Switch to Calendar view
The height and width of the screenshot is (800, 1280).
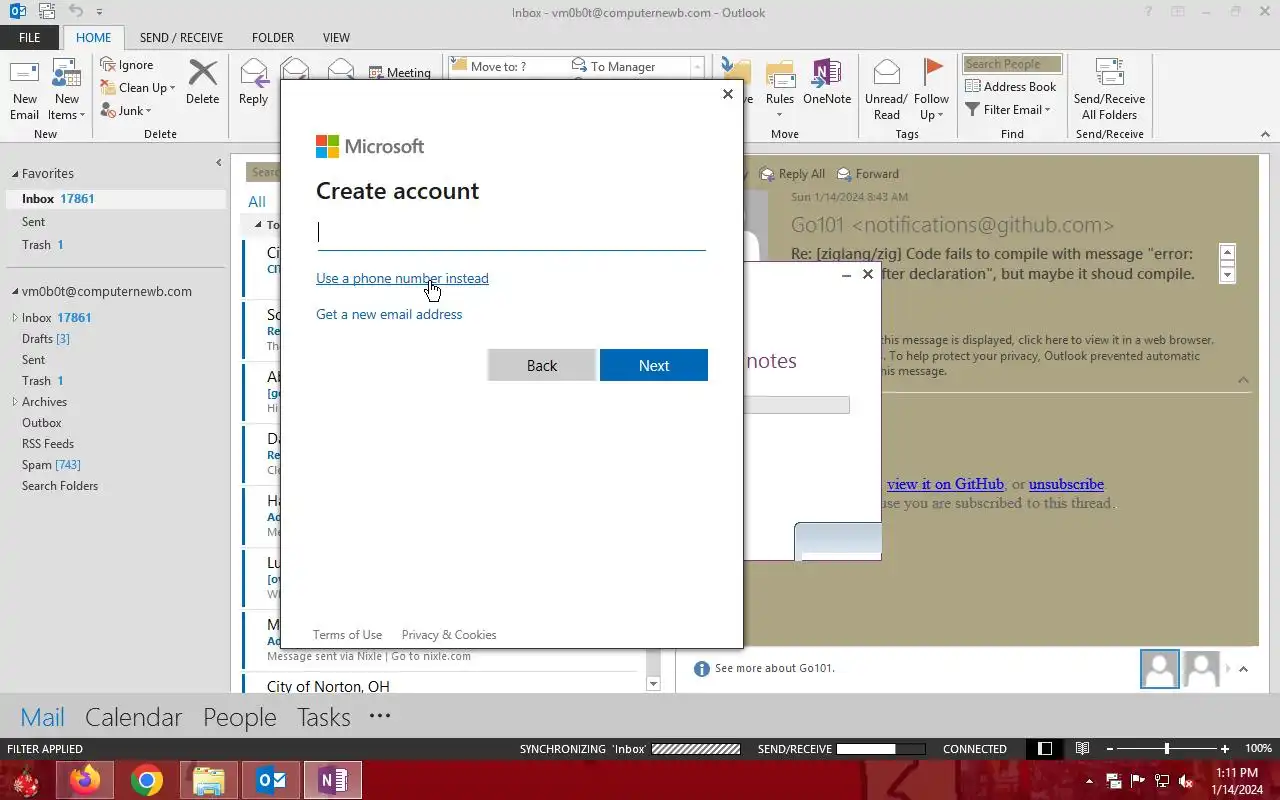coord(133,717)
